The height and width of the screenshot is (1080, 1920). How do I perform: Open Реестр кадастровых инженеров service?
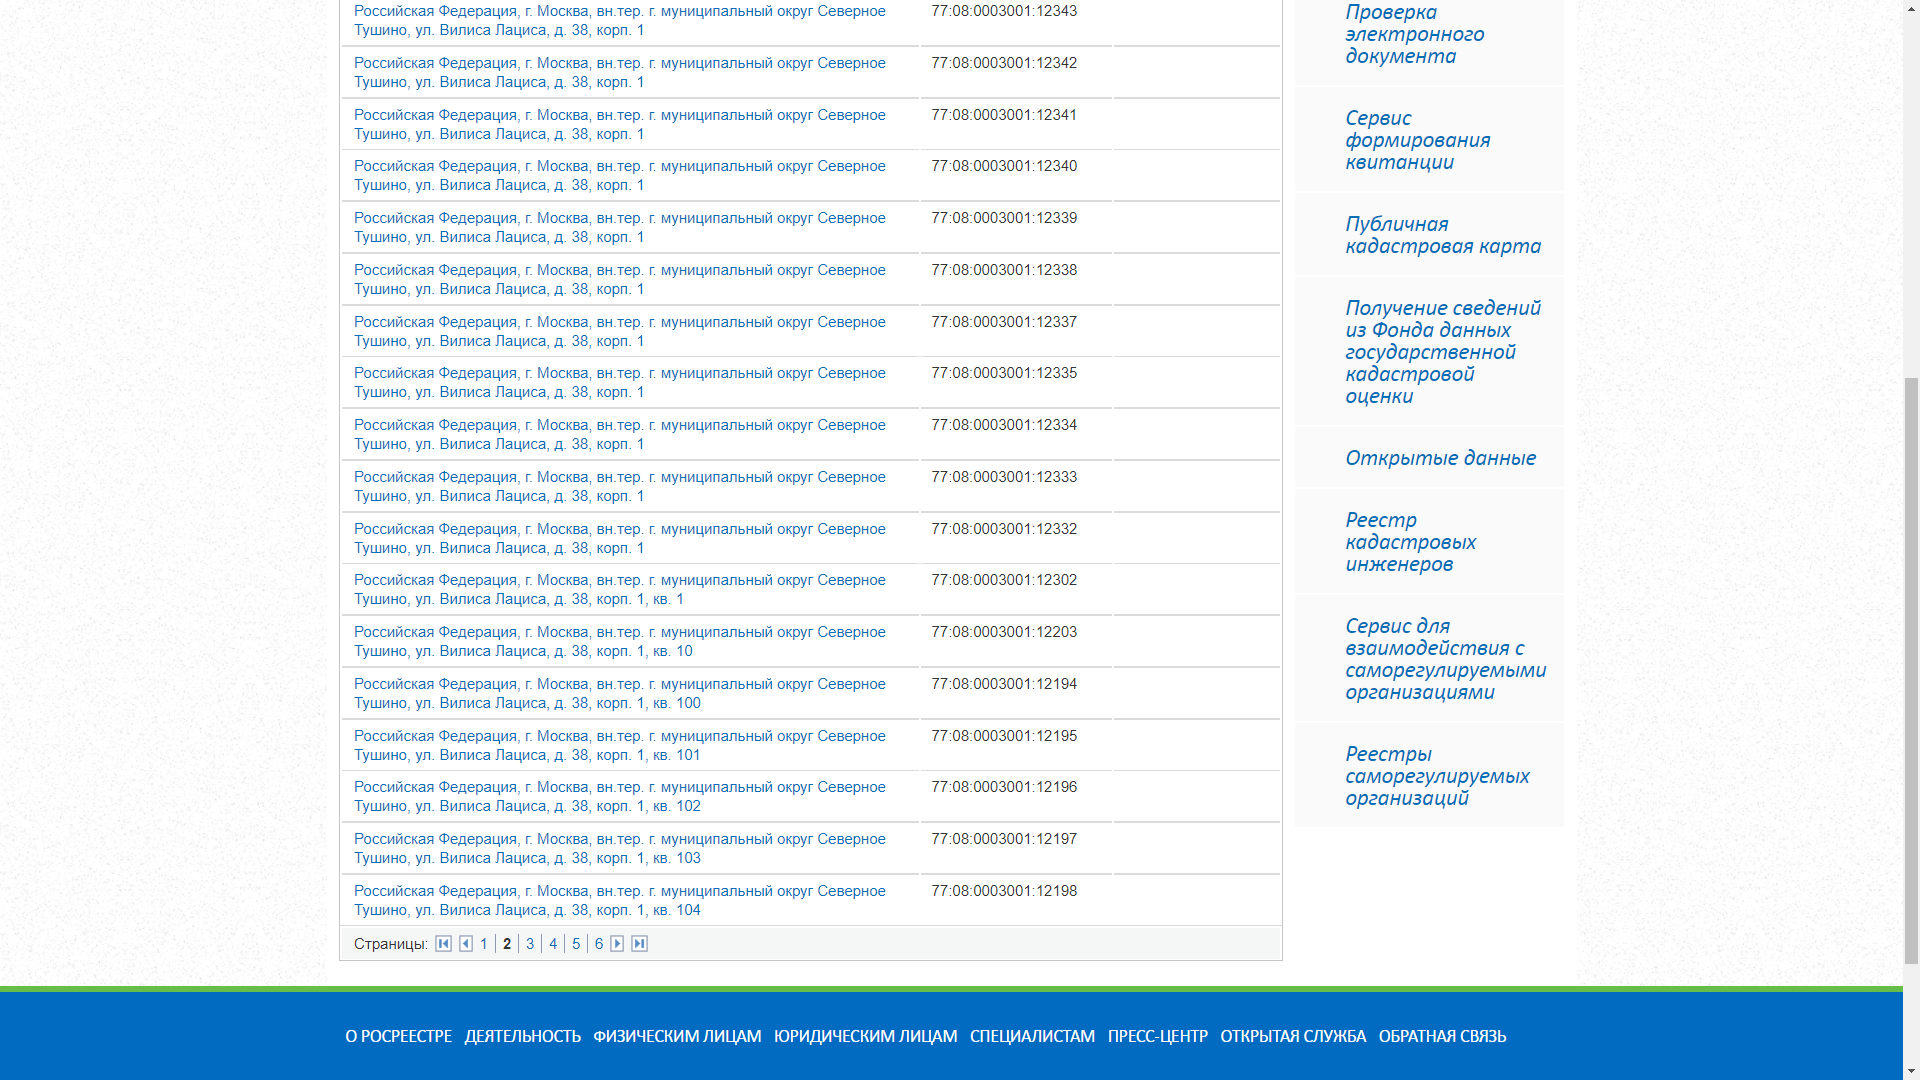(1410, 542)
